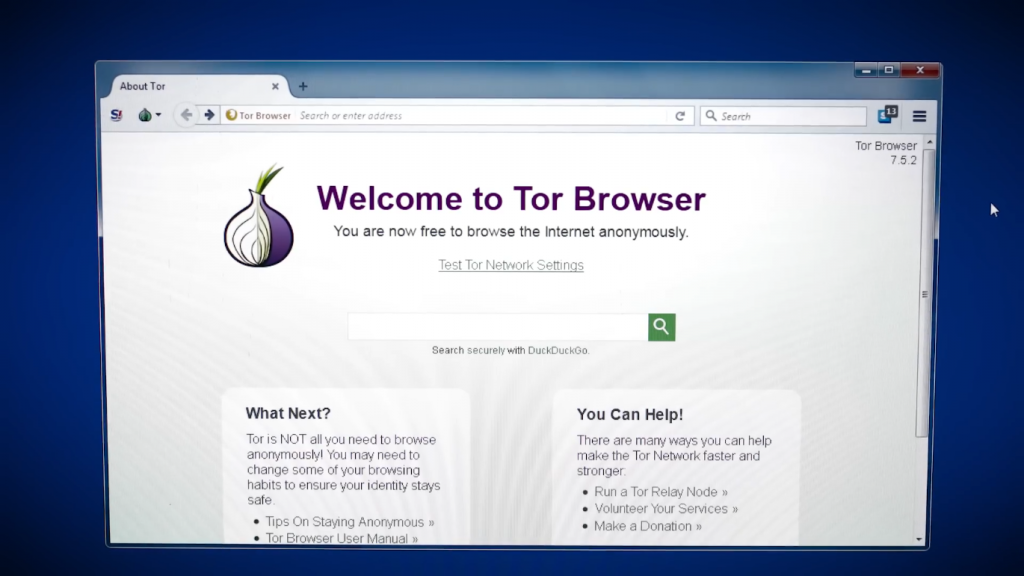The image size is (1024, 576).
Task: Click the You Can Help! heading
Action: point(630,415)
